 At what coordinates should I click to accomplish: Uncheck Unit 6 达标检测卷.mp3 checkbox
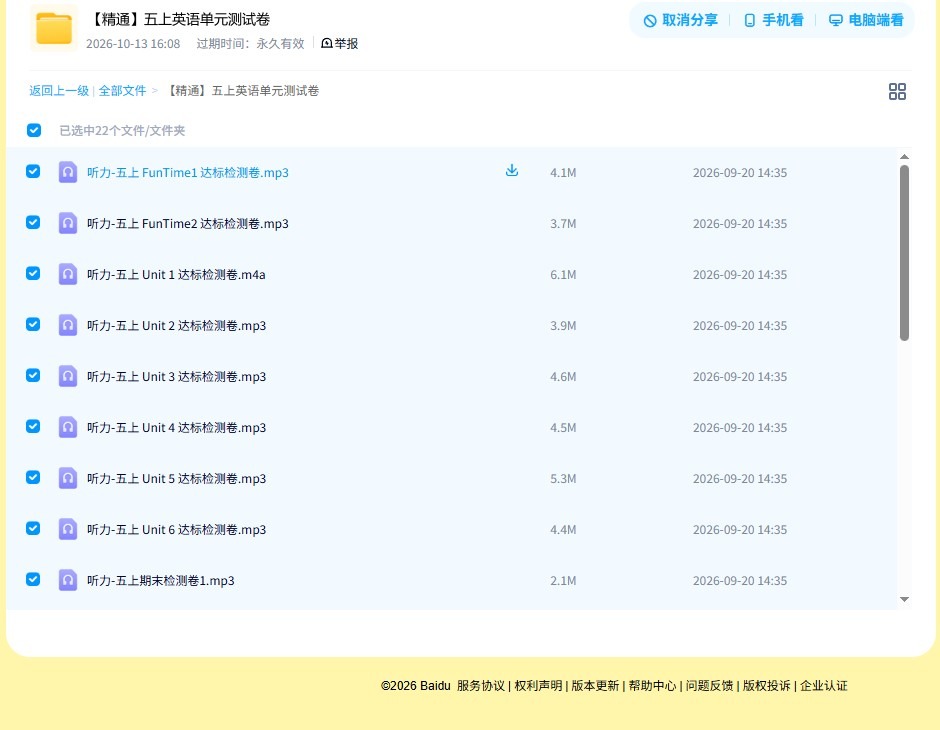tap(33, 528)
